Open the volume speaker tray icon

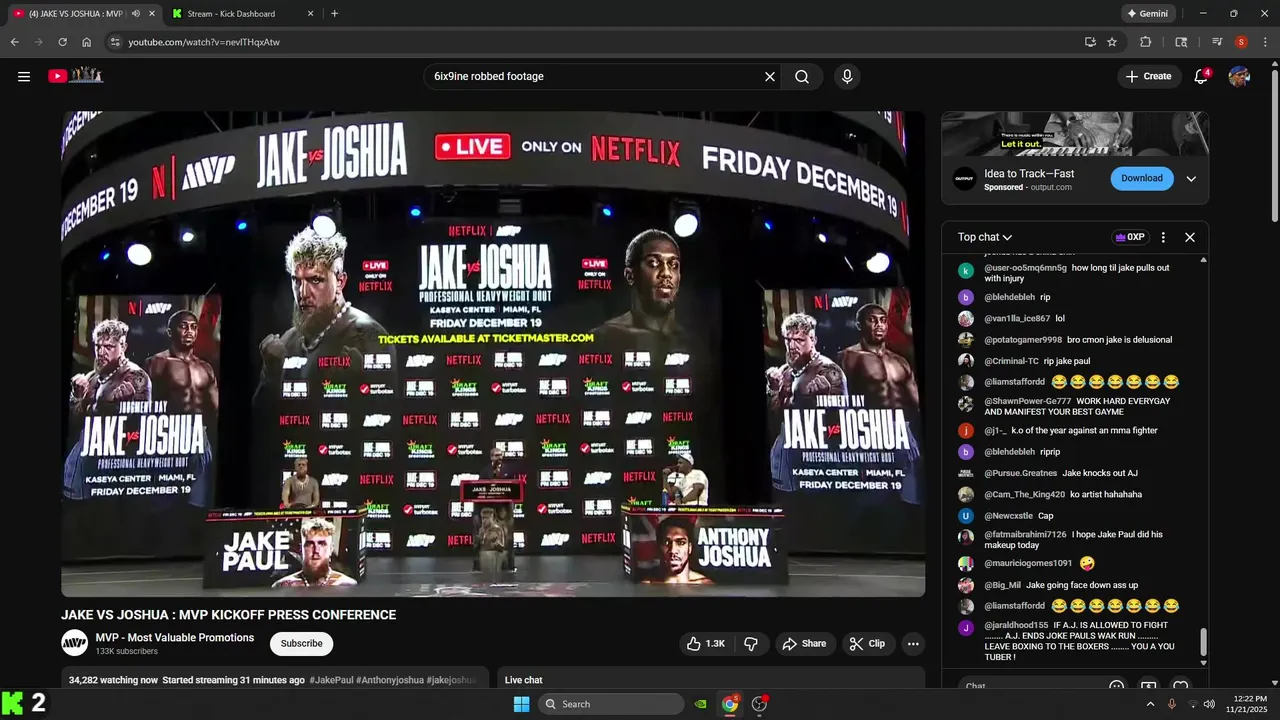1209,704
